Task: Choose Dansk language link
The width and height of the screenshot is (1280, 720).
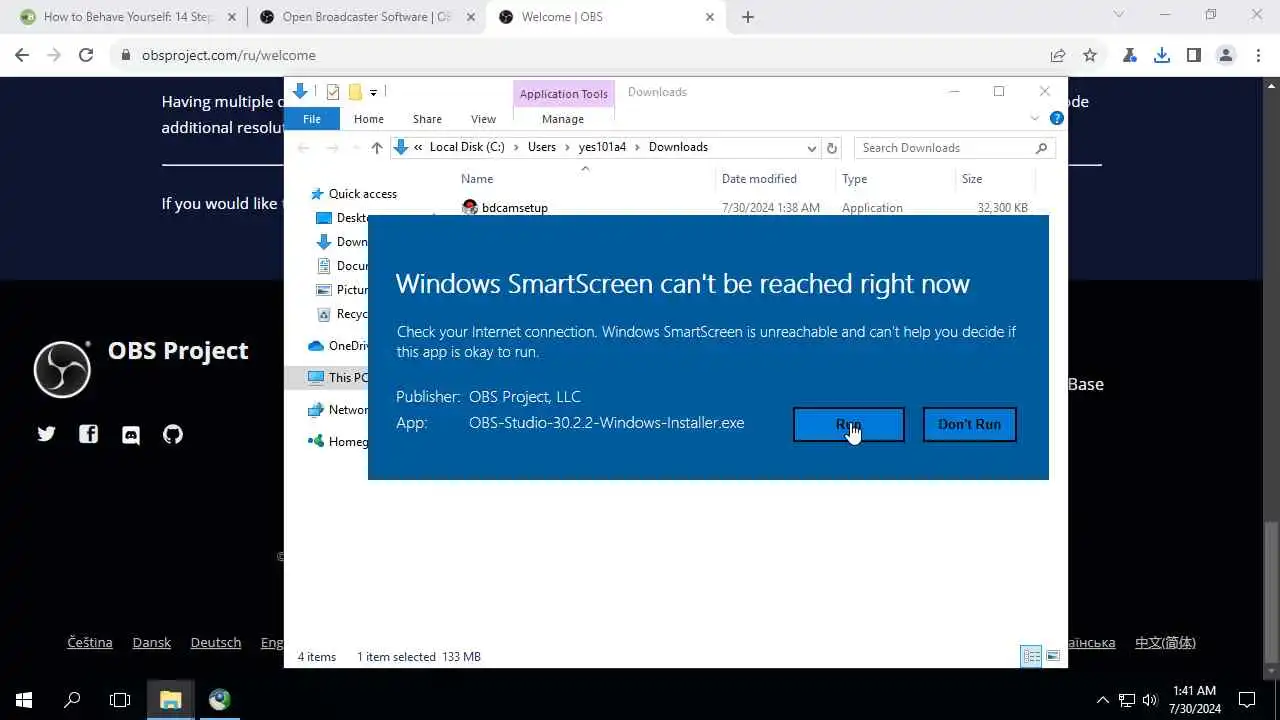Action: (152, 643)
